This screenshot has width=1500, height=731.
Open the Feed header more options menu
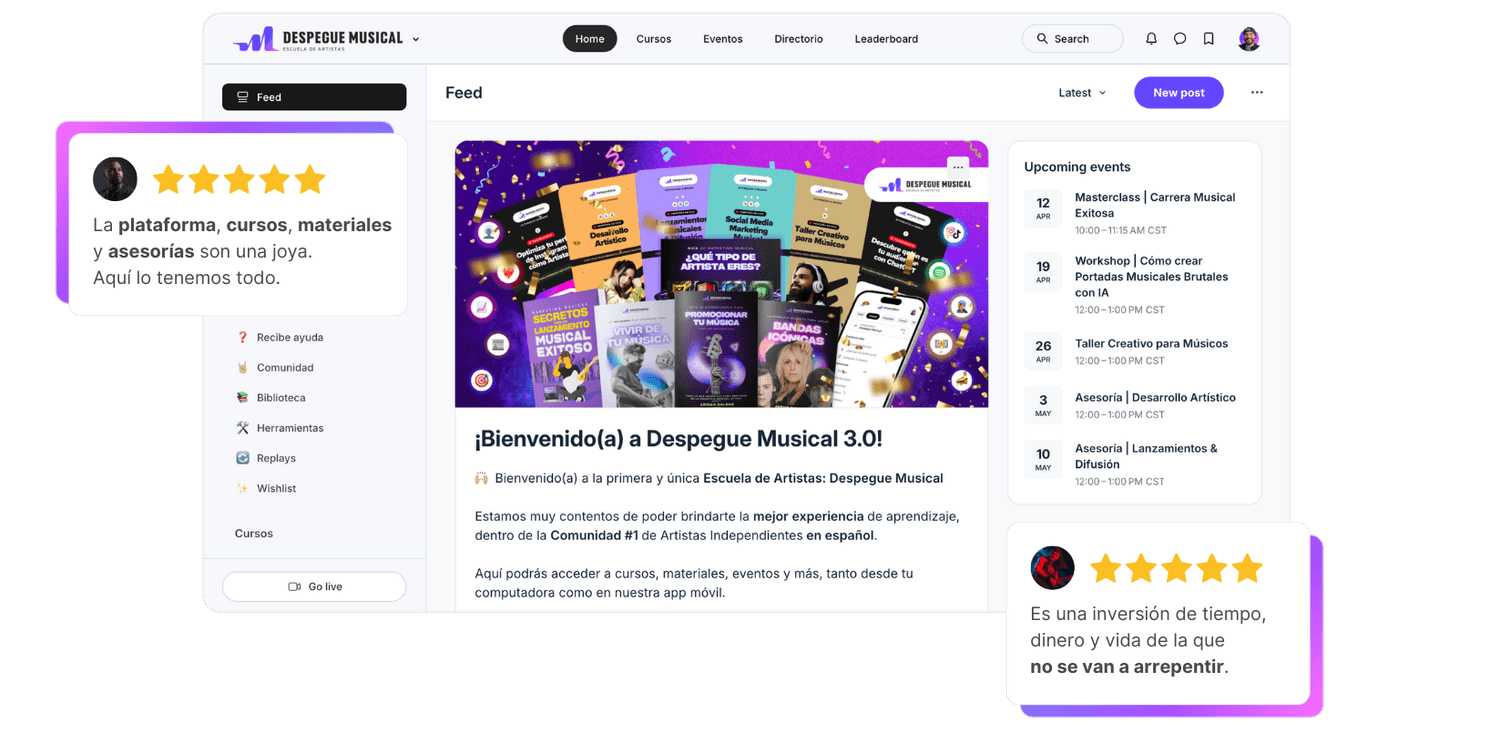[x=1257, y=93]
